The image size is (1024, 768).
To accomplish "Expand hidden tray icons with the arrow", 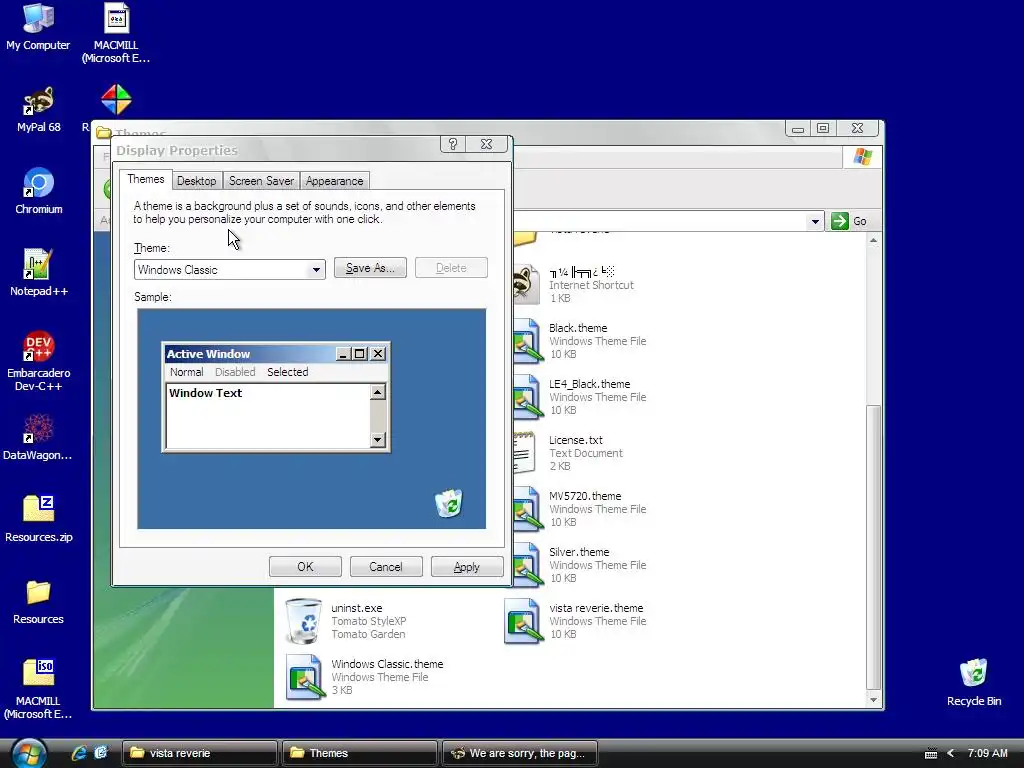I will click(x=951, y=753).
